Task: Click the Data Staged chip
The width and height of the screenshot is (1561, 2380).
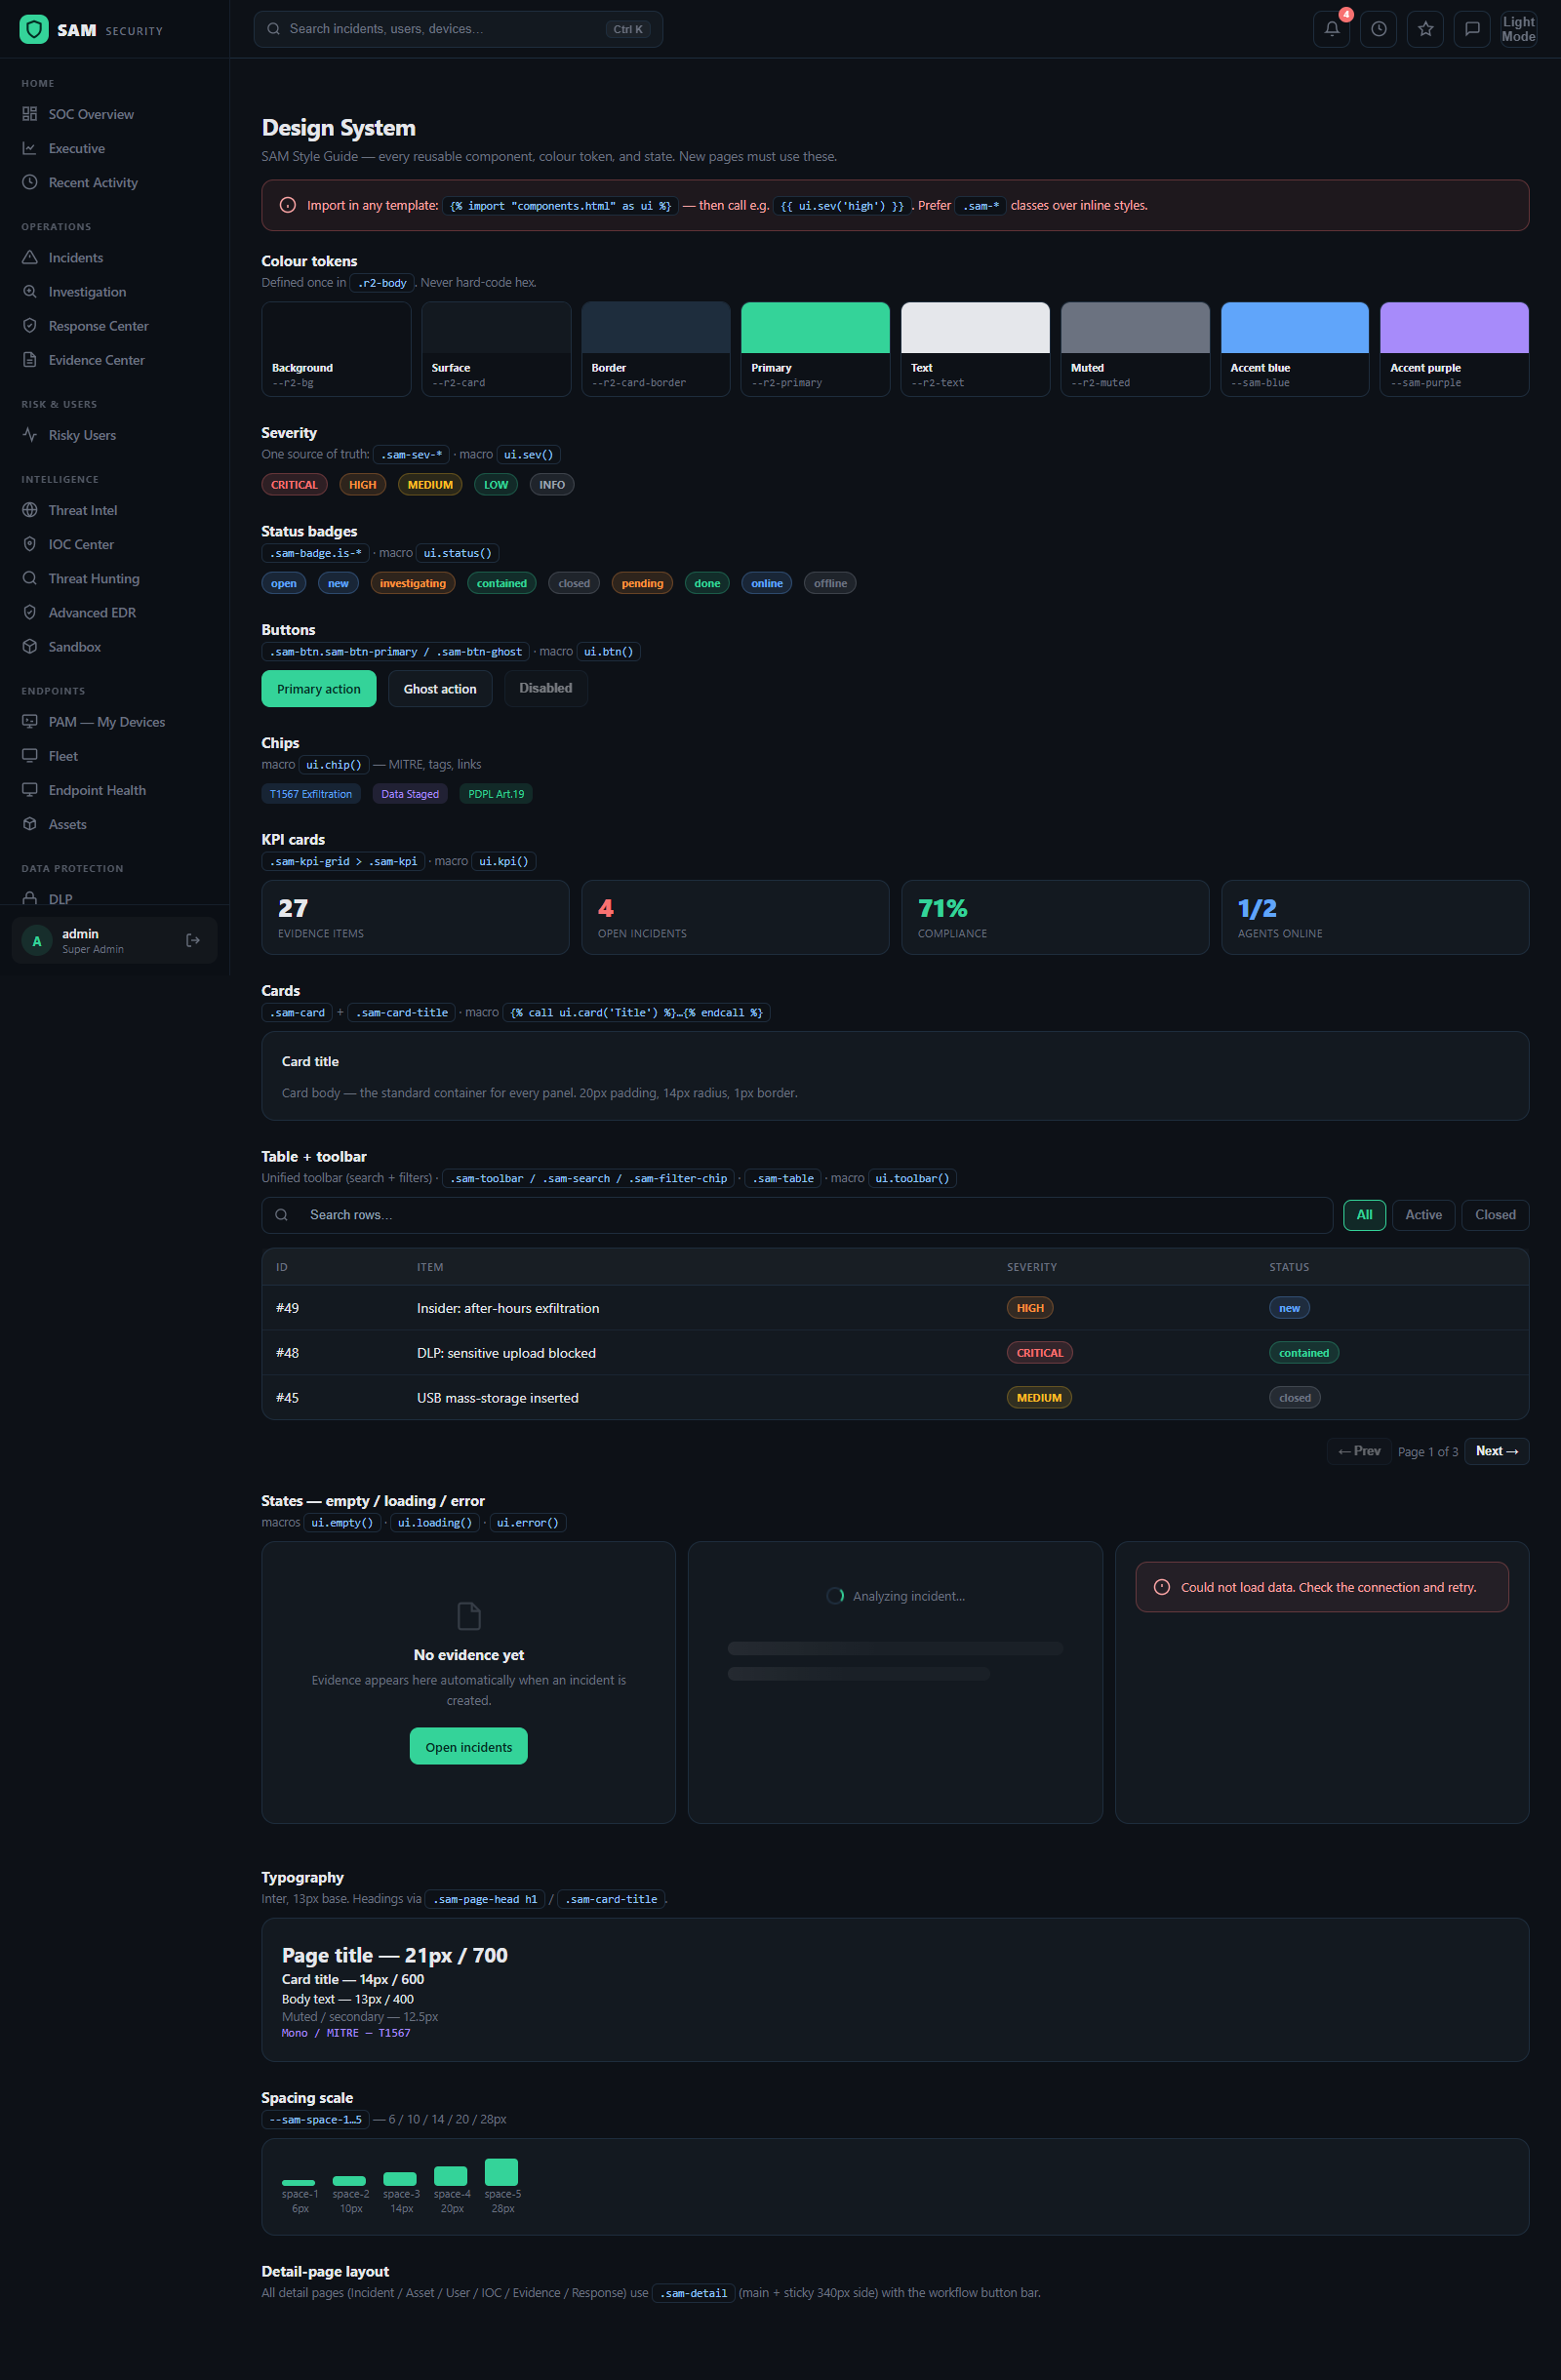Action: pyautogui.click(x=410, y=793)
